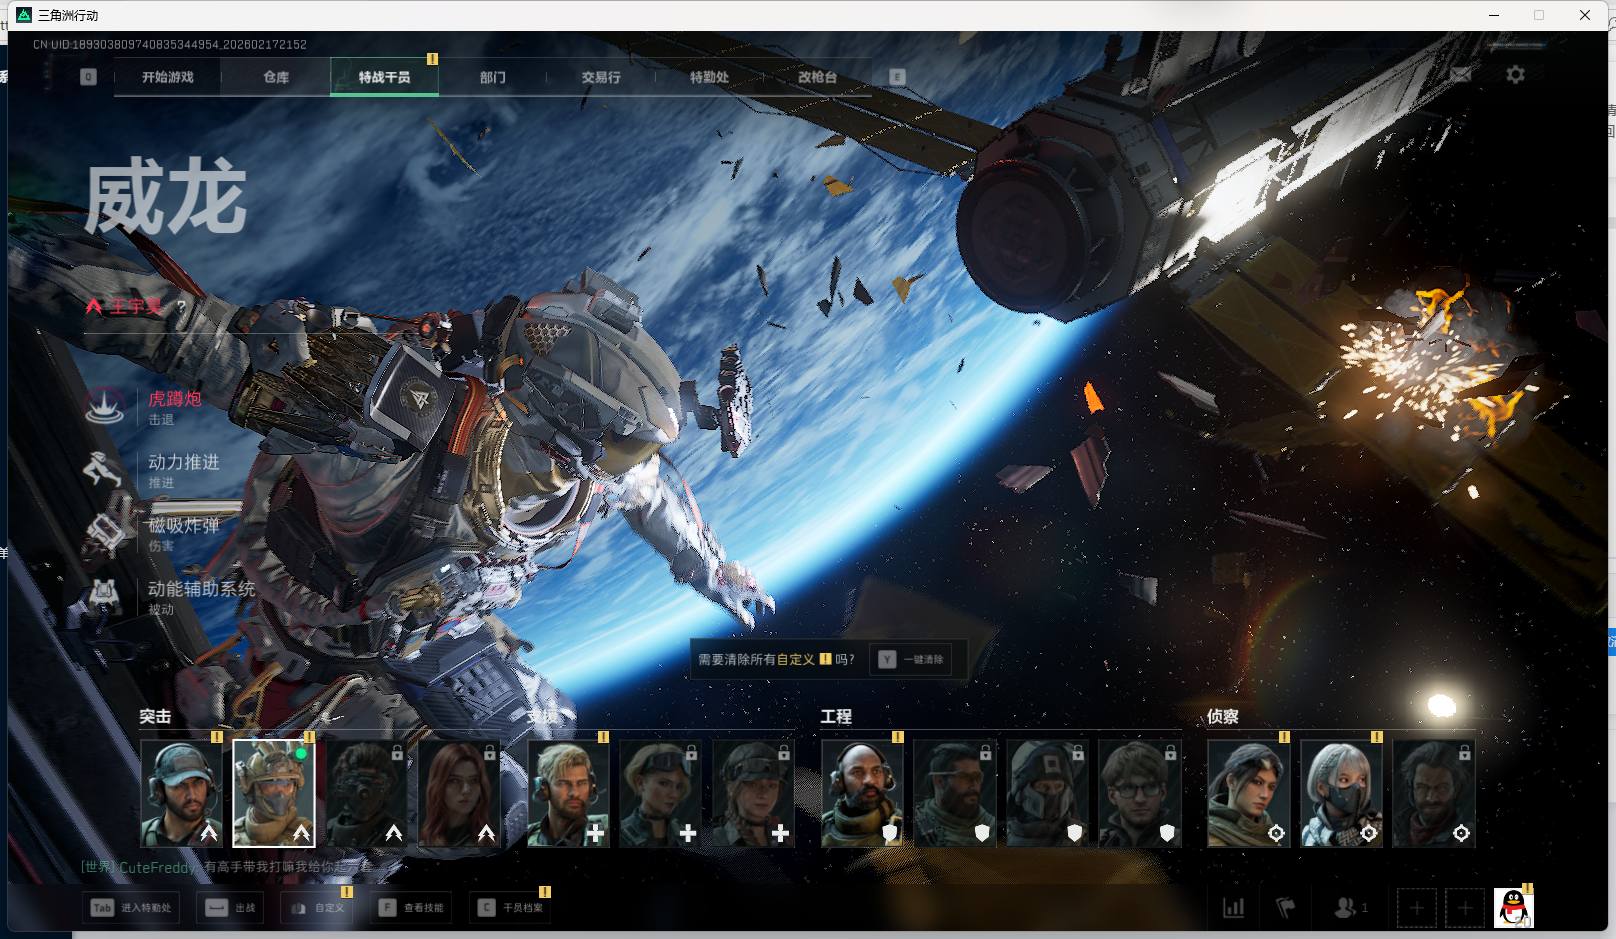Click the QQ penguin avatar
The width and height of the screenshot is (1616, 939).
(1513, 908)
